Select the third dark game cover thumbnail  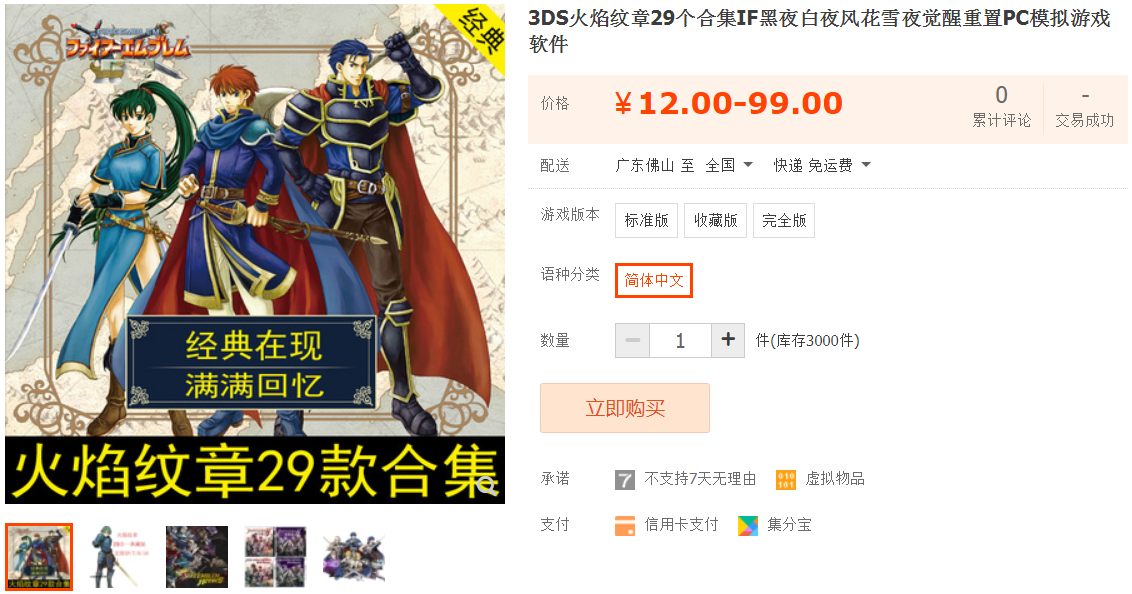tap(197, 556)
